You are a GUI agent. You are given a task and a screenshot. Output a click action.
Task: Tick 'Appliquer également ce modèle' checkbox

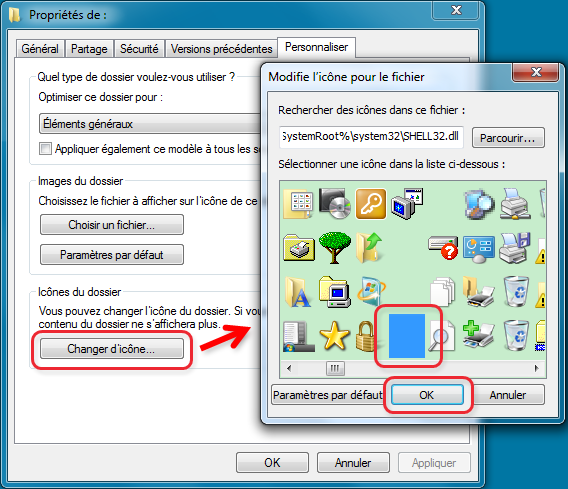(x=45, y=149)
